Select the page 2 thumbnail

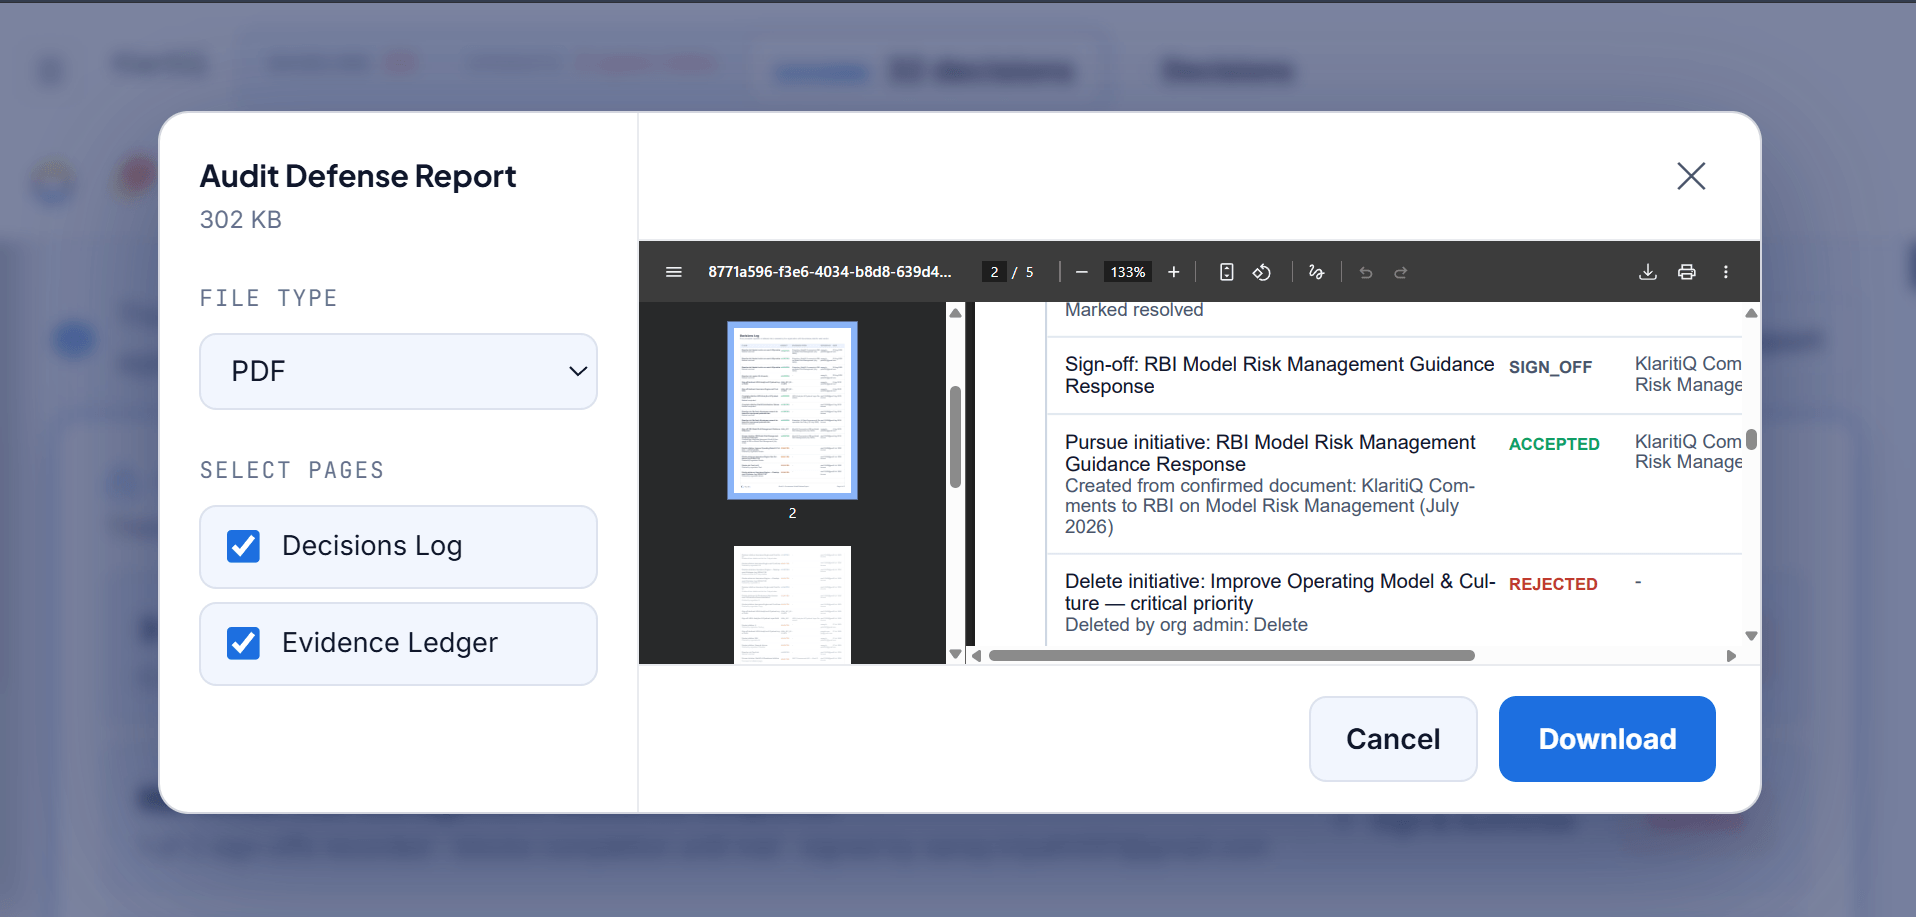792,410
